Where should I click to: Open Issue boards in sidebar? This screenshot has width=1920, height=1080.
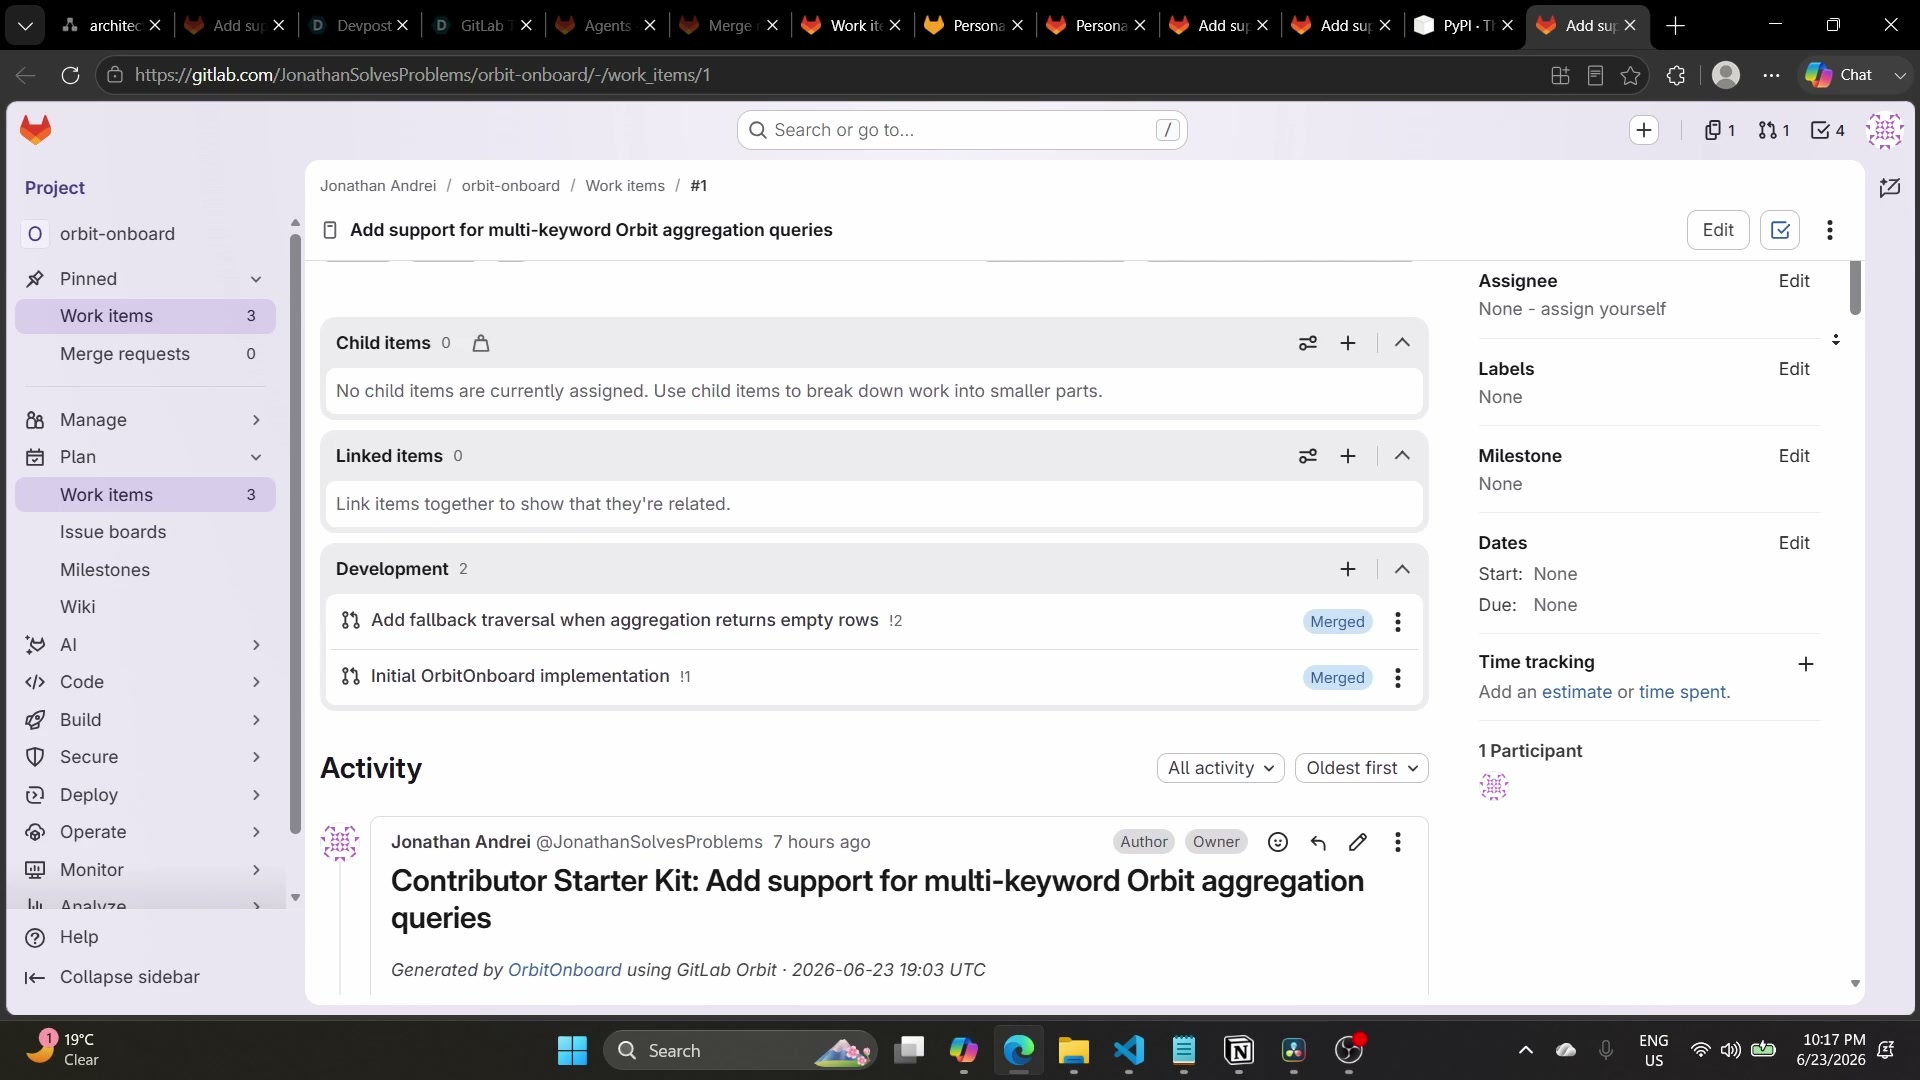click(x=145, y=532)
